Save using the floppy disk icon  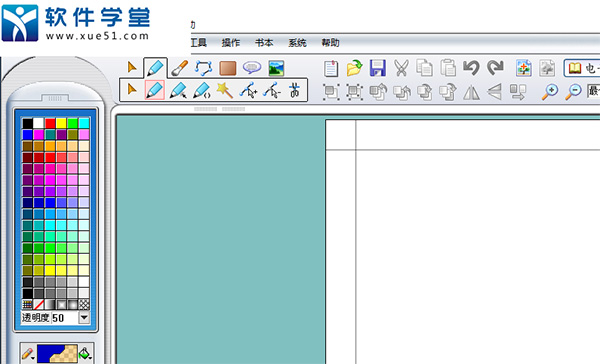[x=378, y=68]
